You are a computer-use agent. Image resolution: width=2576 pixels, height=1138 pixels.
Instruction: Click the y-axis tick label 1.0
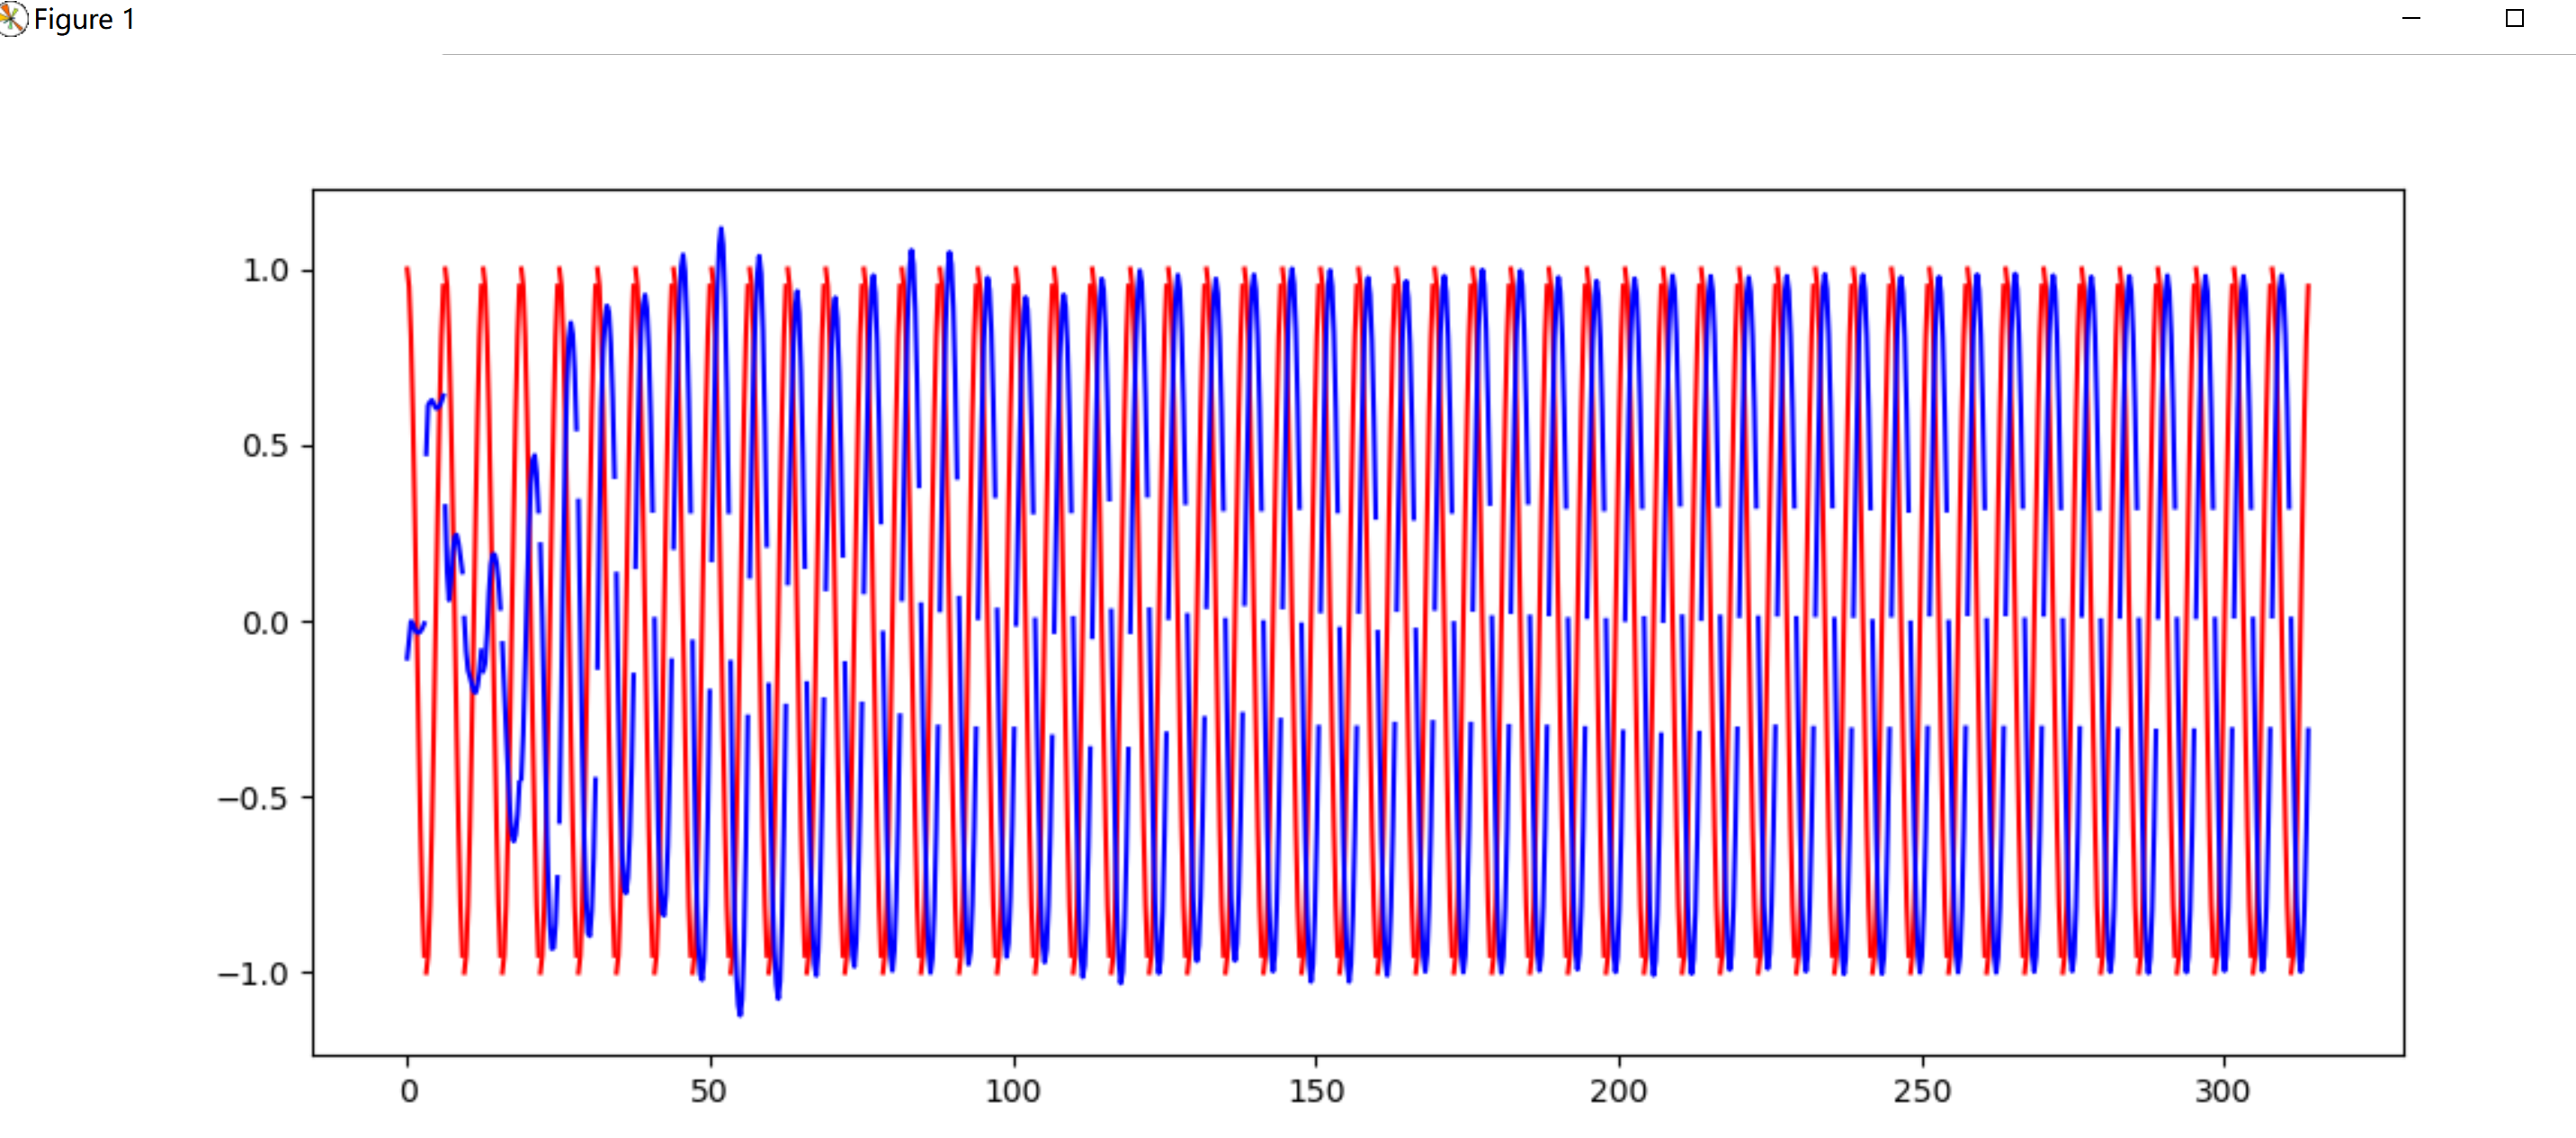coord(266,270)
